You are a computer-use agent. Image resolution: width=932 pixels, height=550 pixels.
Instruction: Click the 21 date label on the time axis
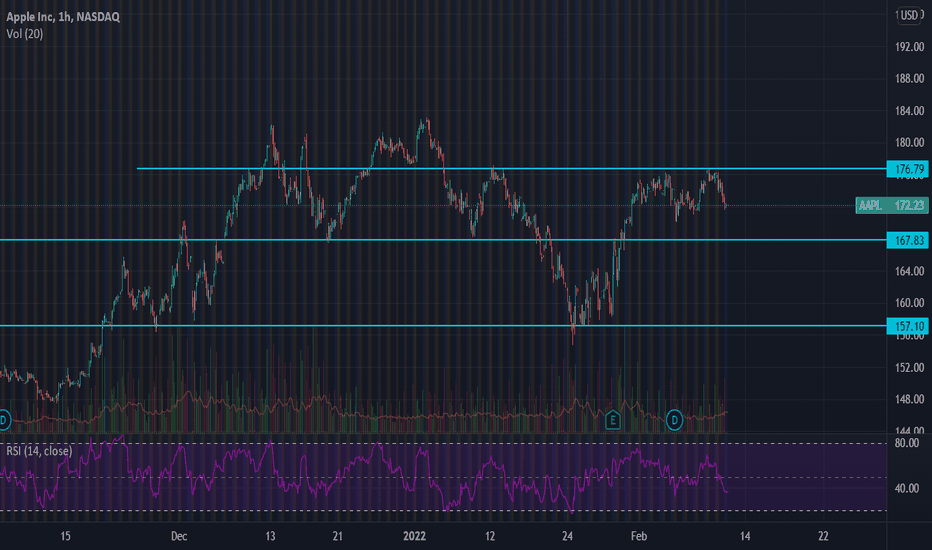click(338, 536)
